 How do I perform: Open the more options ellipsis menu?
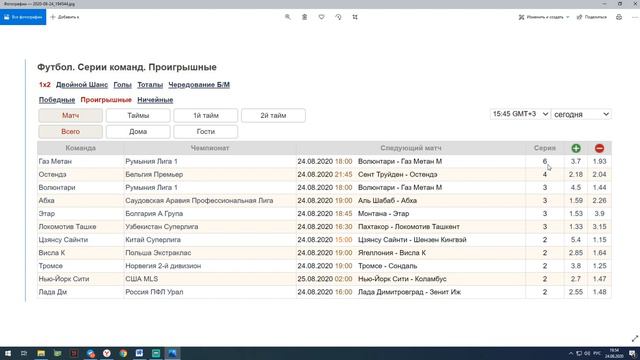coord(635,17)
